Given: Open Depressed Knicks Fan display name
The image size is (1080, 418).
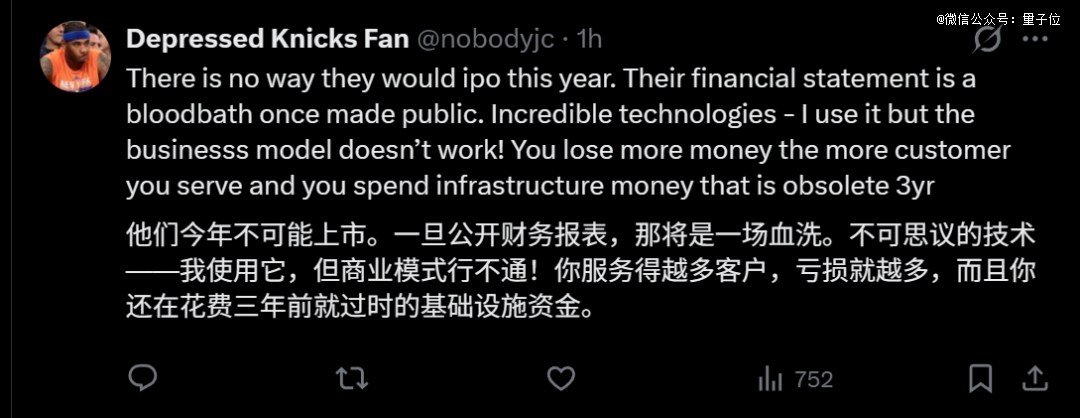Looking at the screenshot, I should tap(267, 39).
